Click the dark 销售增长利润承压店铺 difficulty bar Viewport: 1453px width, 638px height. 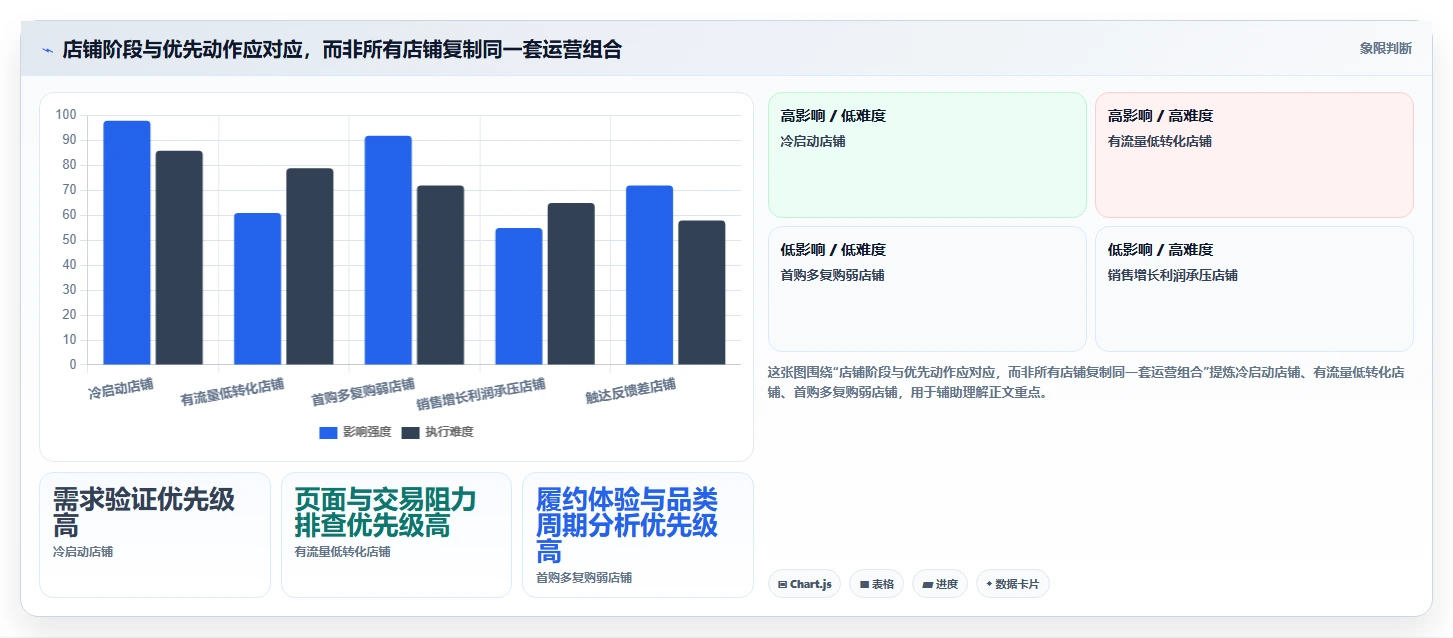571,284
